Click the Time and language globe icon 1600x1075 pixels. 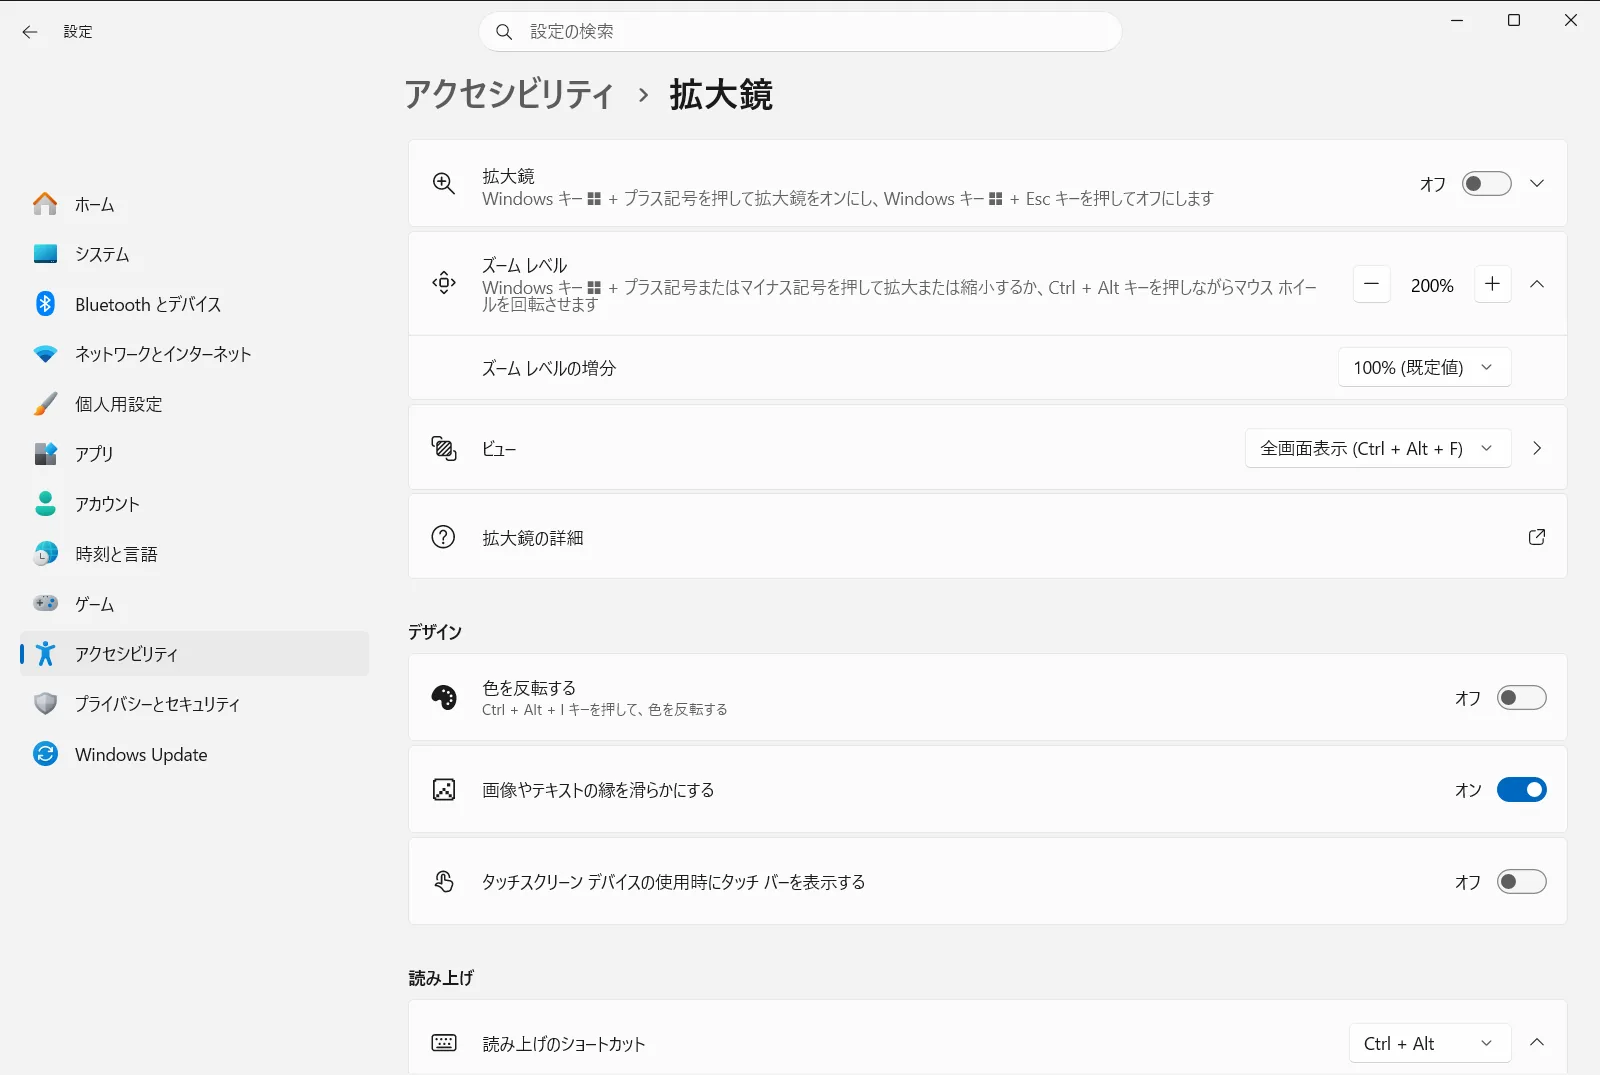(45, 554)
